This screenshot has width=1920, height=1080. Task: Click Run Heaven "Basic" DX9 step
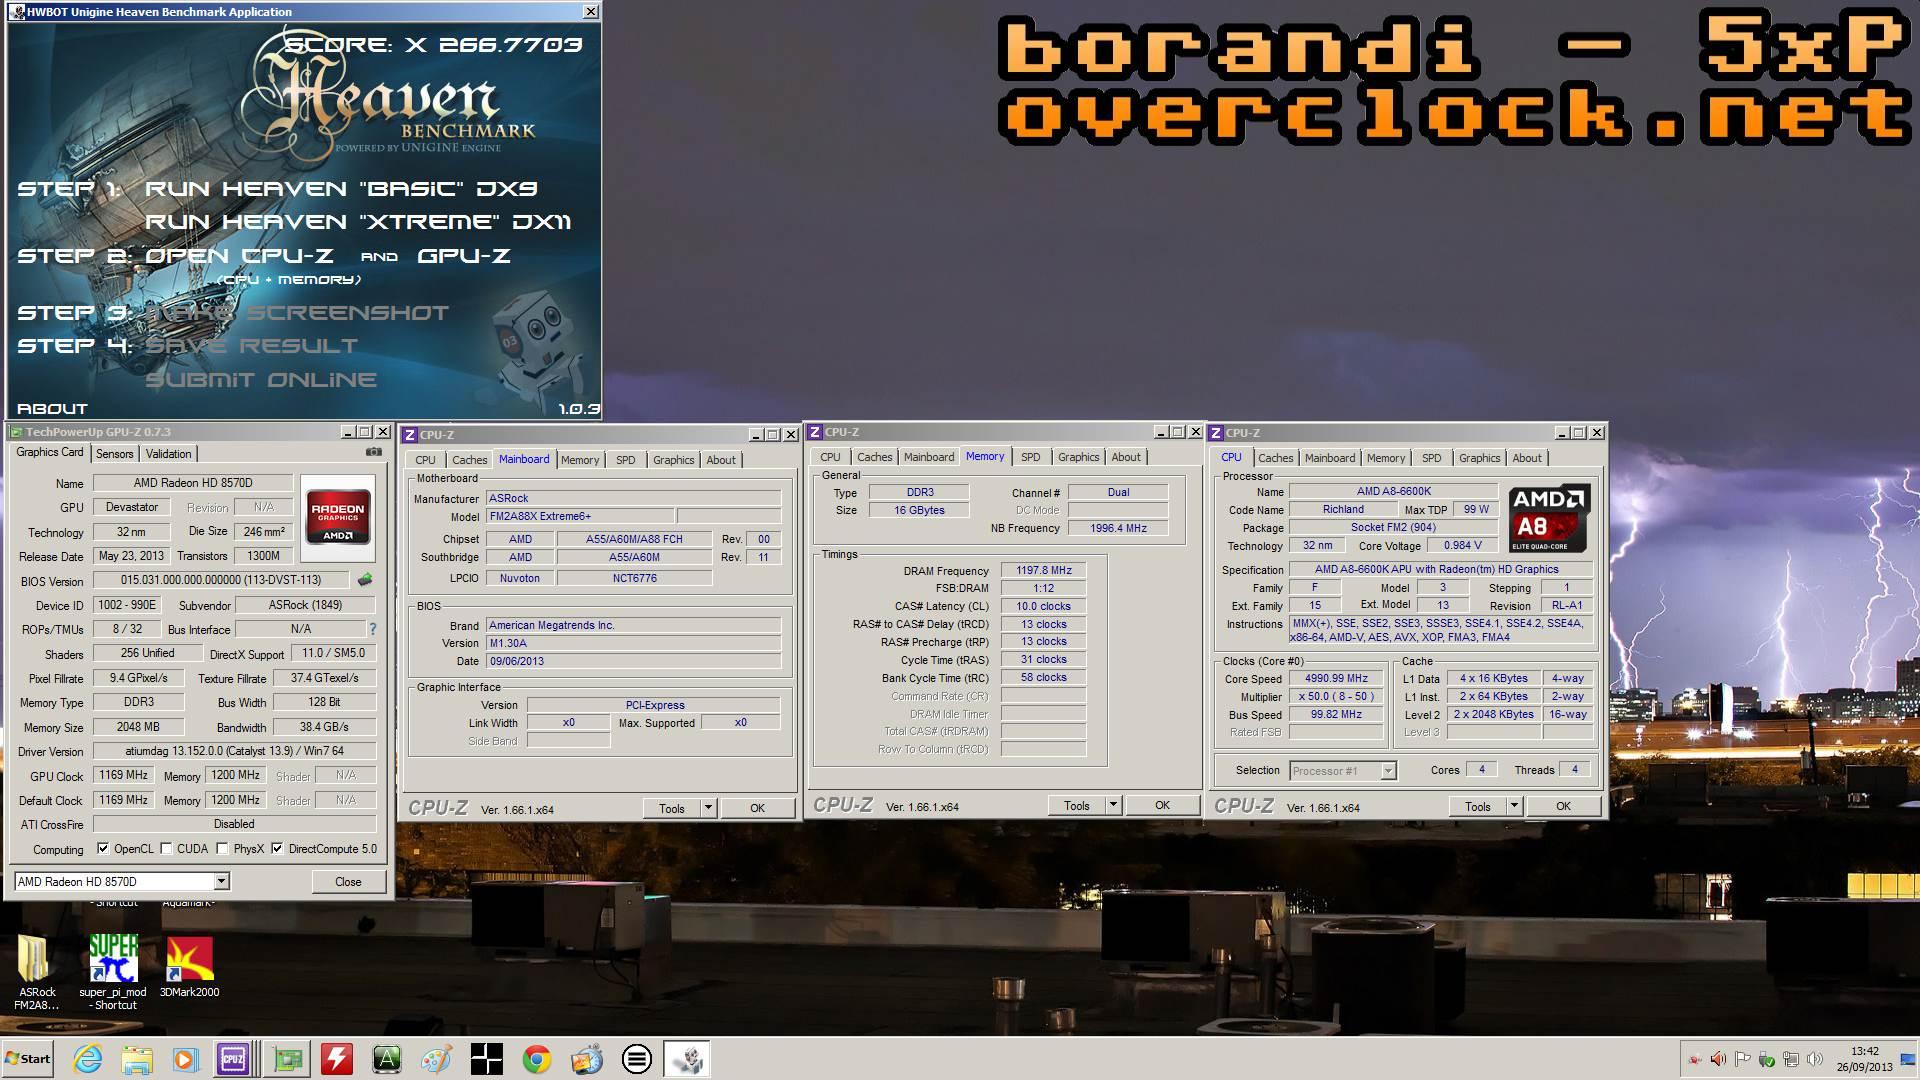tap(341, 188)
